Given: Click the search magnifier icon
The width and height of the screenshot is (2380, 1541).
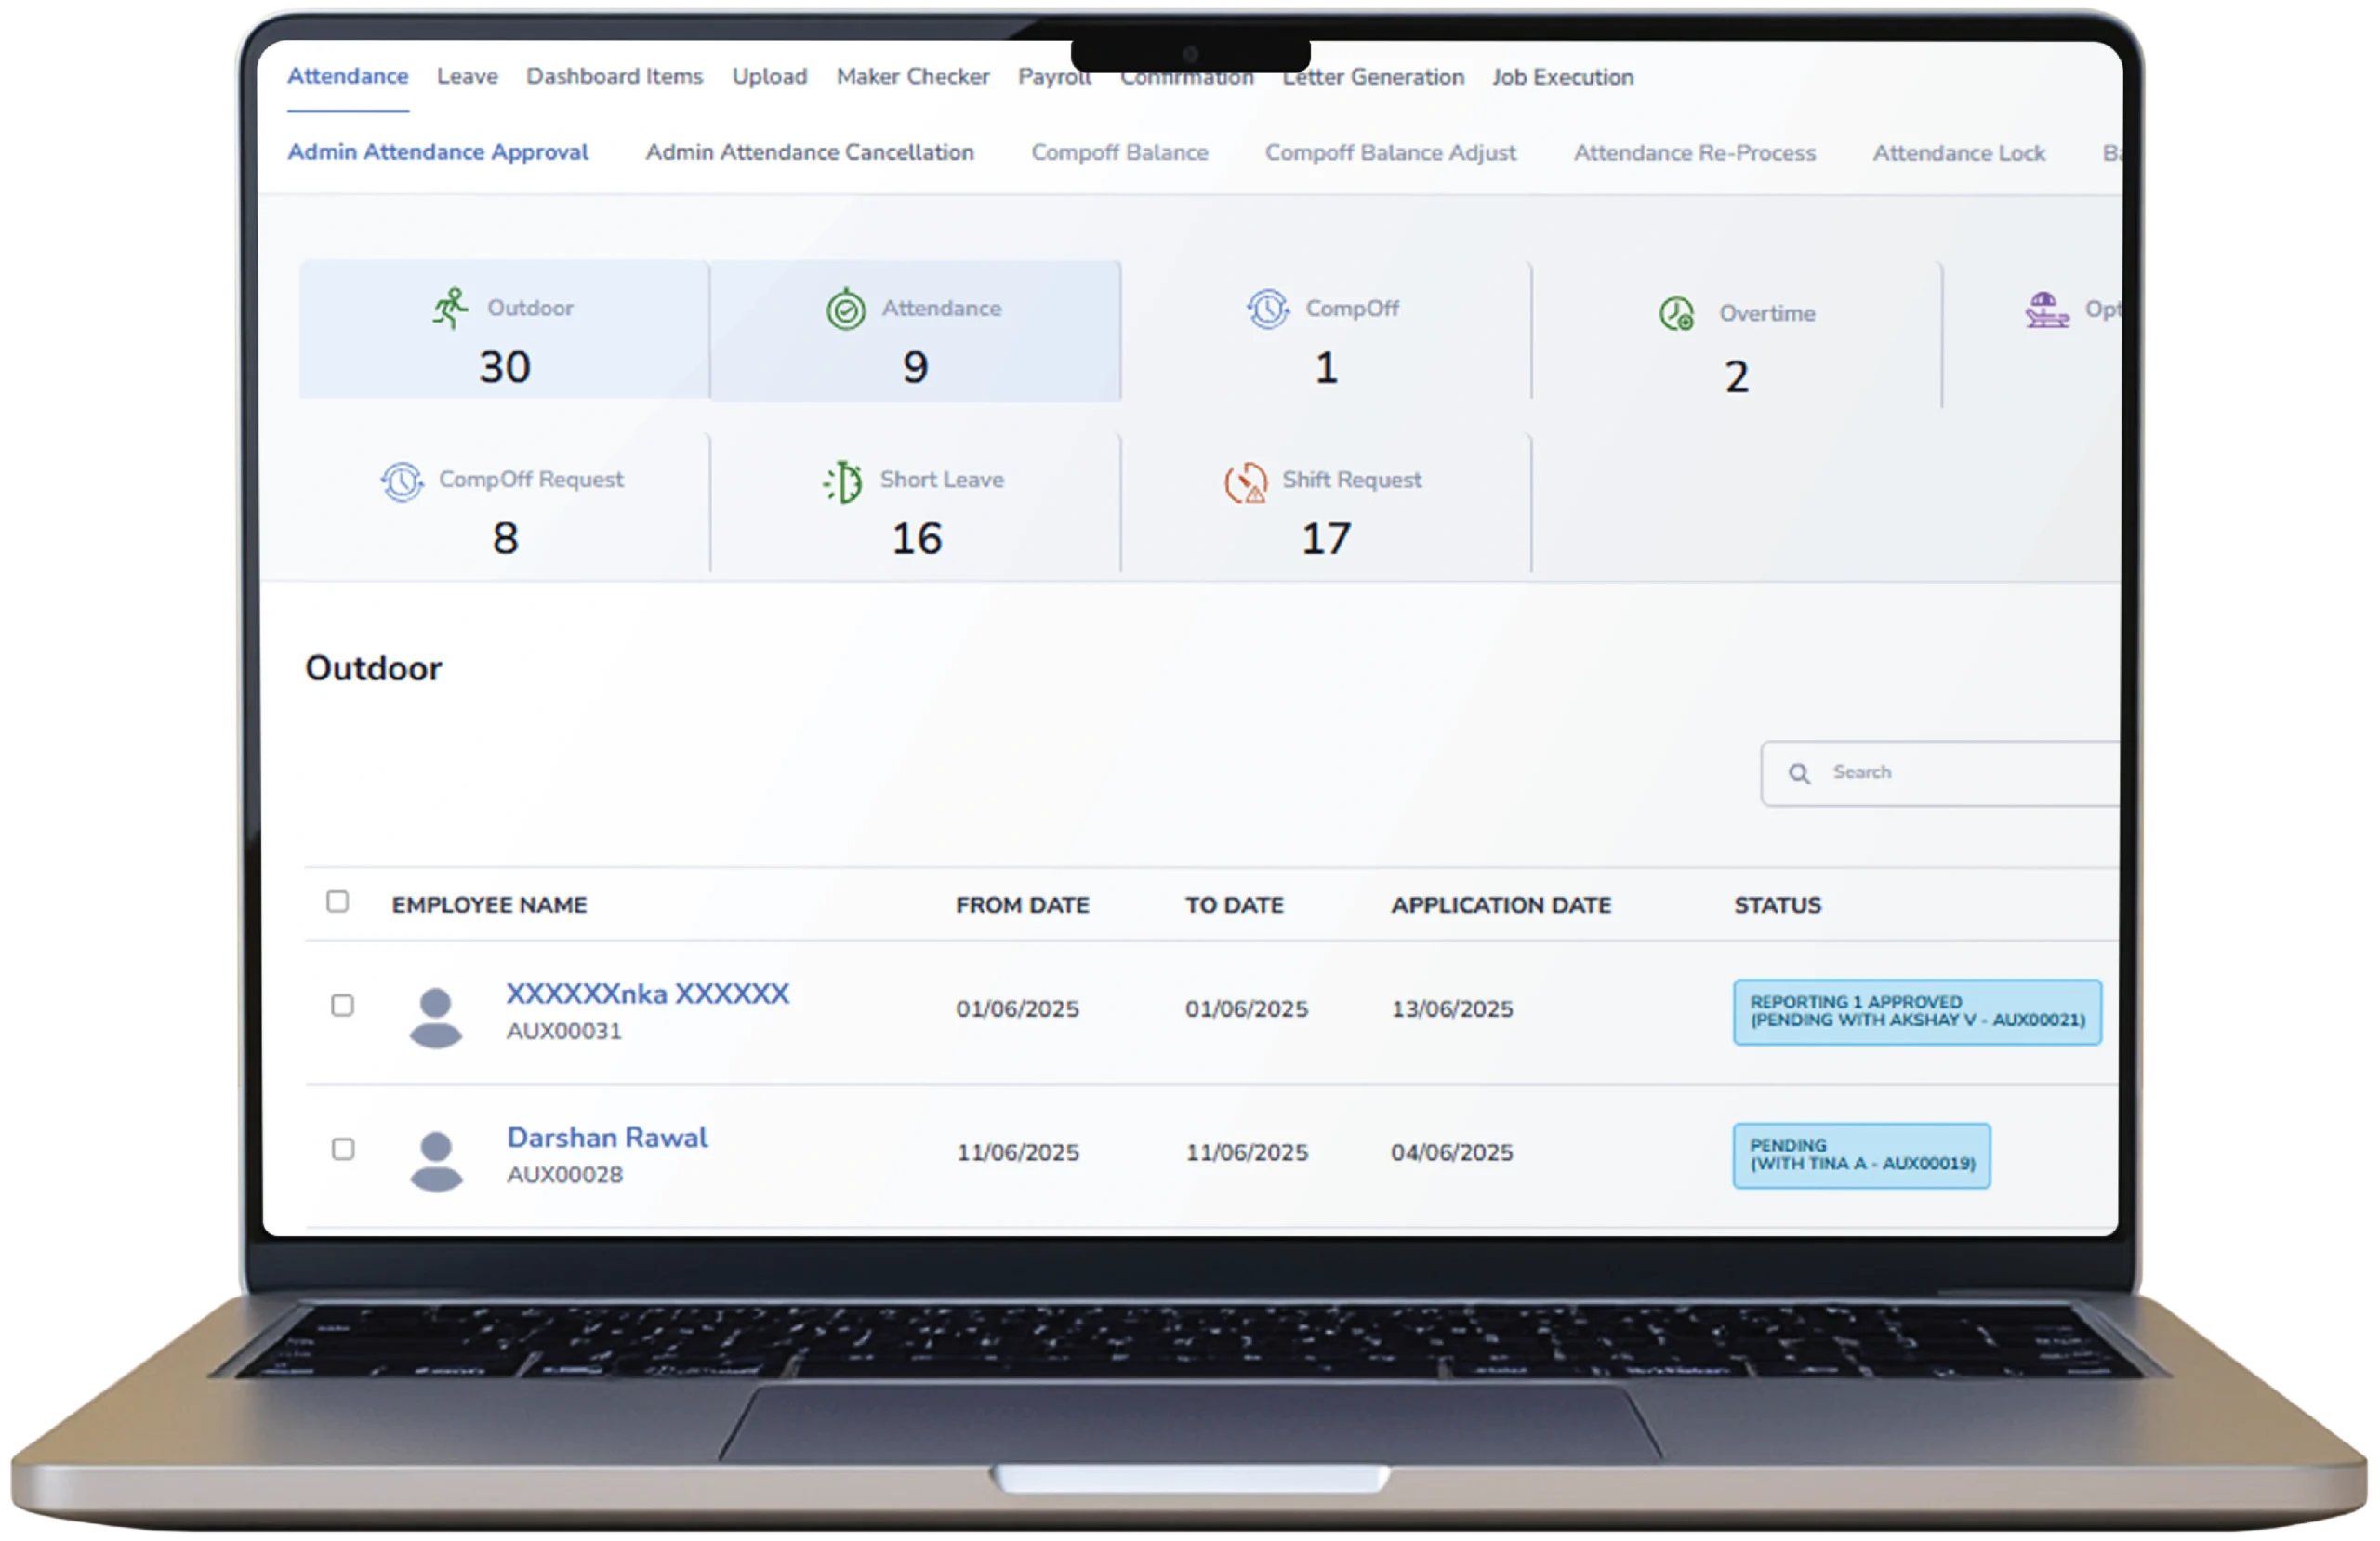Looking at the screenshot, I should click(1798, 773).
